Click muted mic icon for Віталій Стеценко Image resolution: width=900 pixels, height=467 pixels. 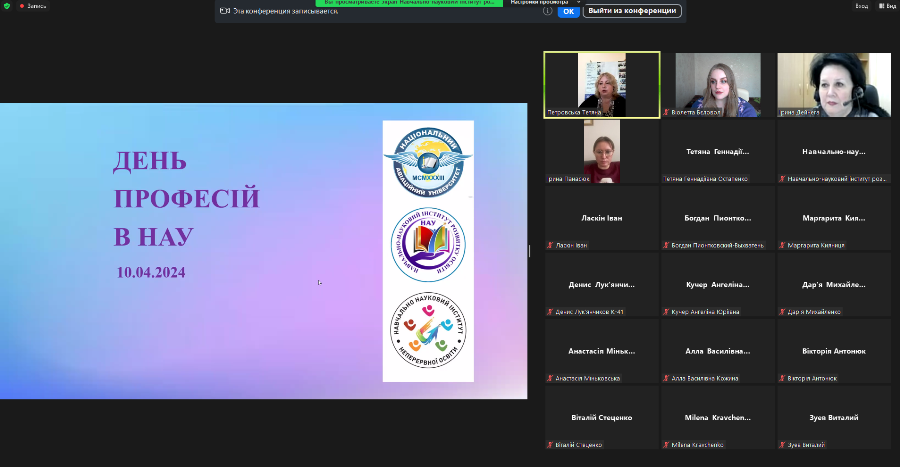point(550,445)
